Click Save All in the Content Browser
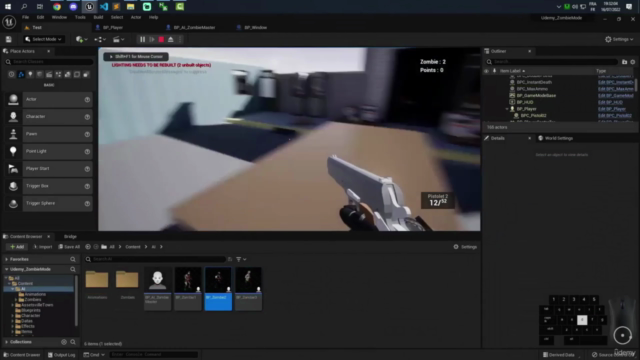Screen dimensions: 640x360 69,247
